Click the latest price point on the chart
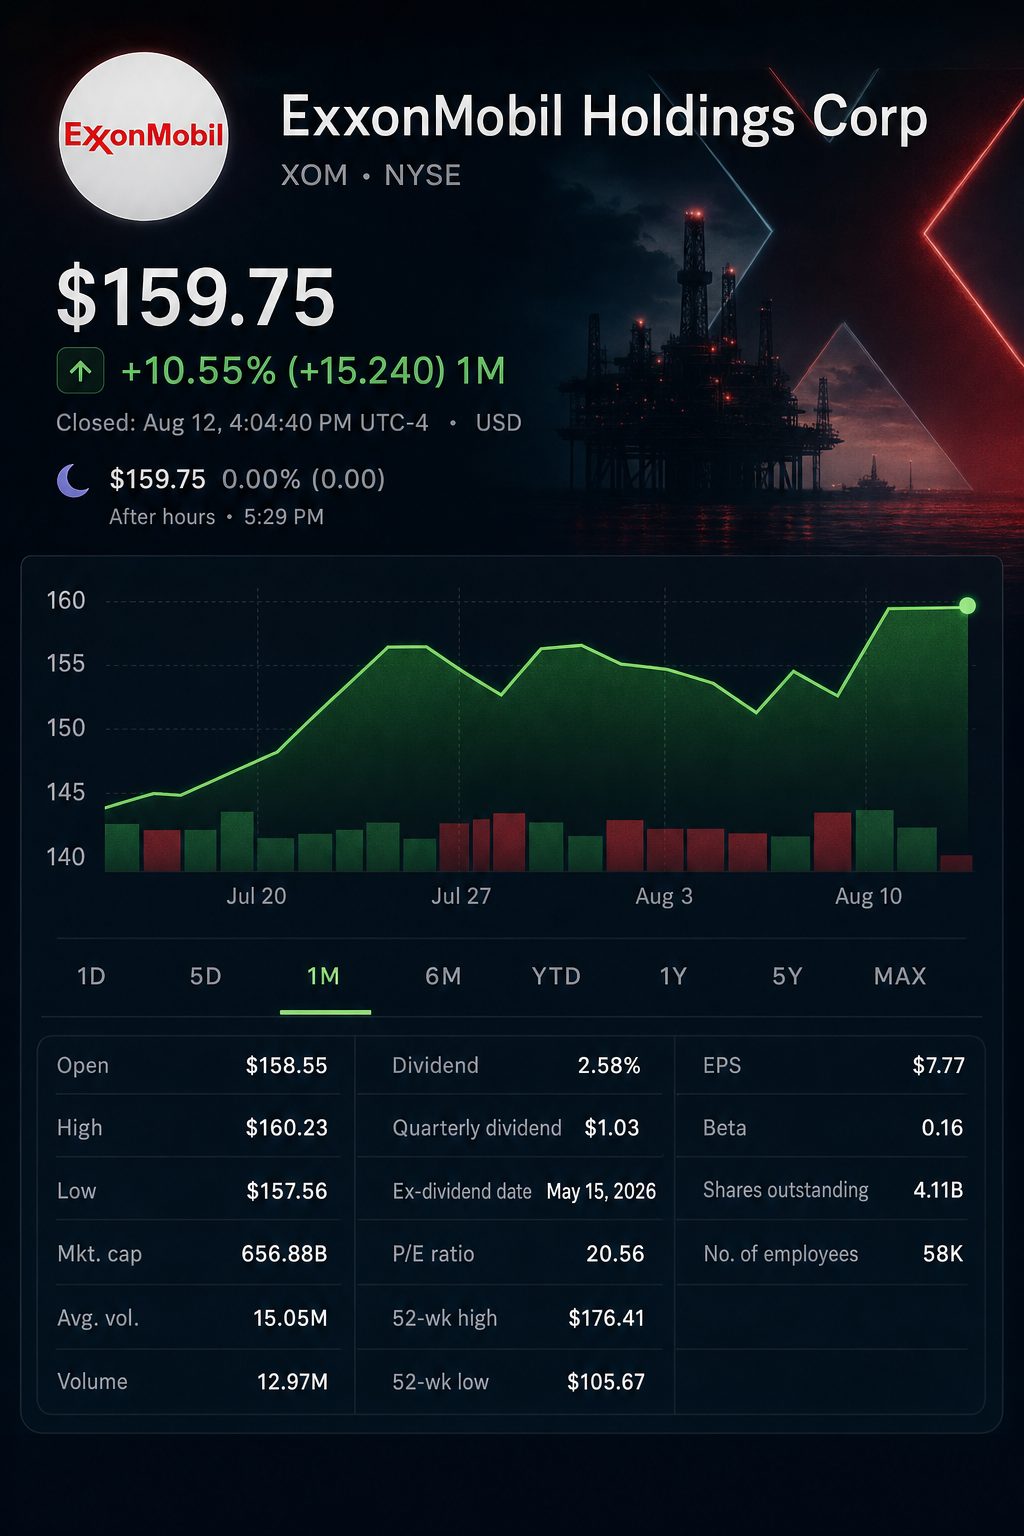Screen dimensions: 1024x1536 [x=967, y=605]
